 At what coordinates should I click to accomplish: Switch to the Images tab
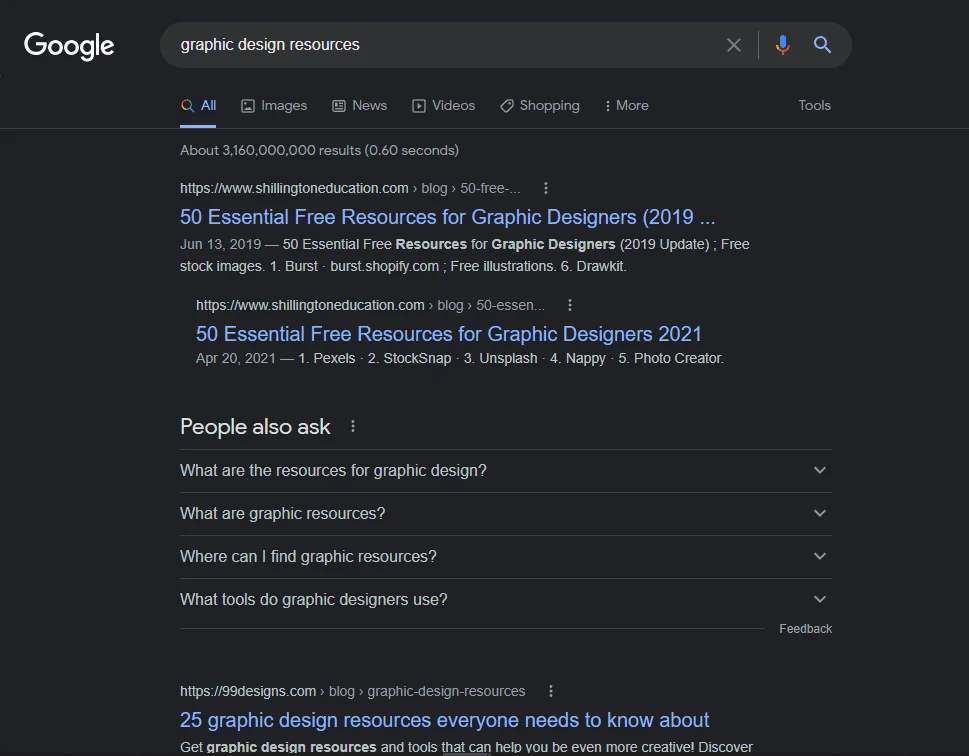coord(273,105)
